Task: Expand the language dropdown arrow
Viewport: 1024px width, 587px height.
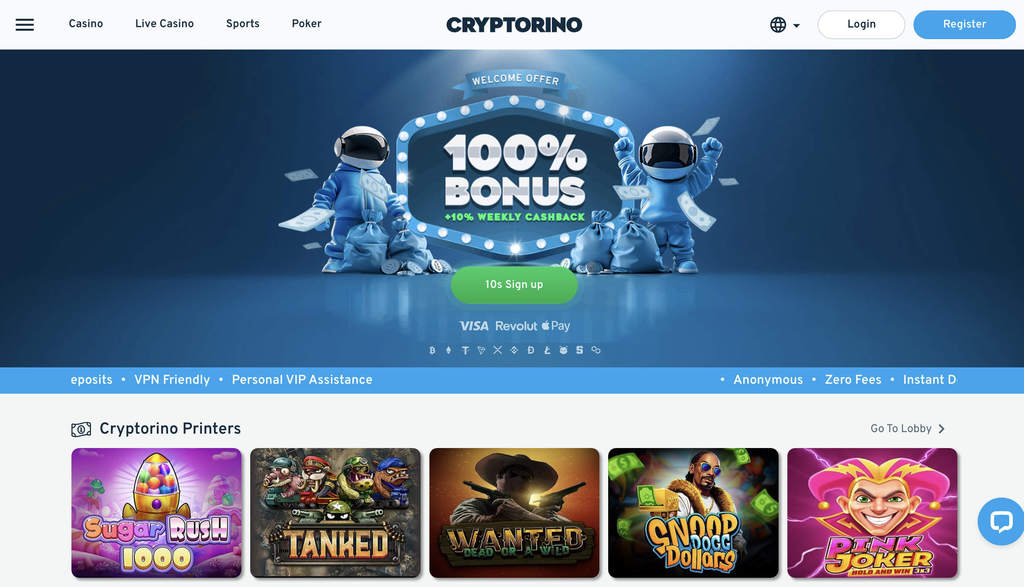Action: pyautogui.click(x=796, y=25)
